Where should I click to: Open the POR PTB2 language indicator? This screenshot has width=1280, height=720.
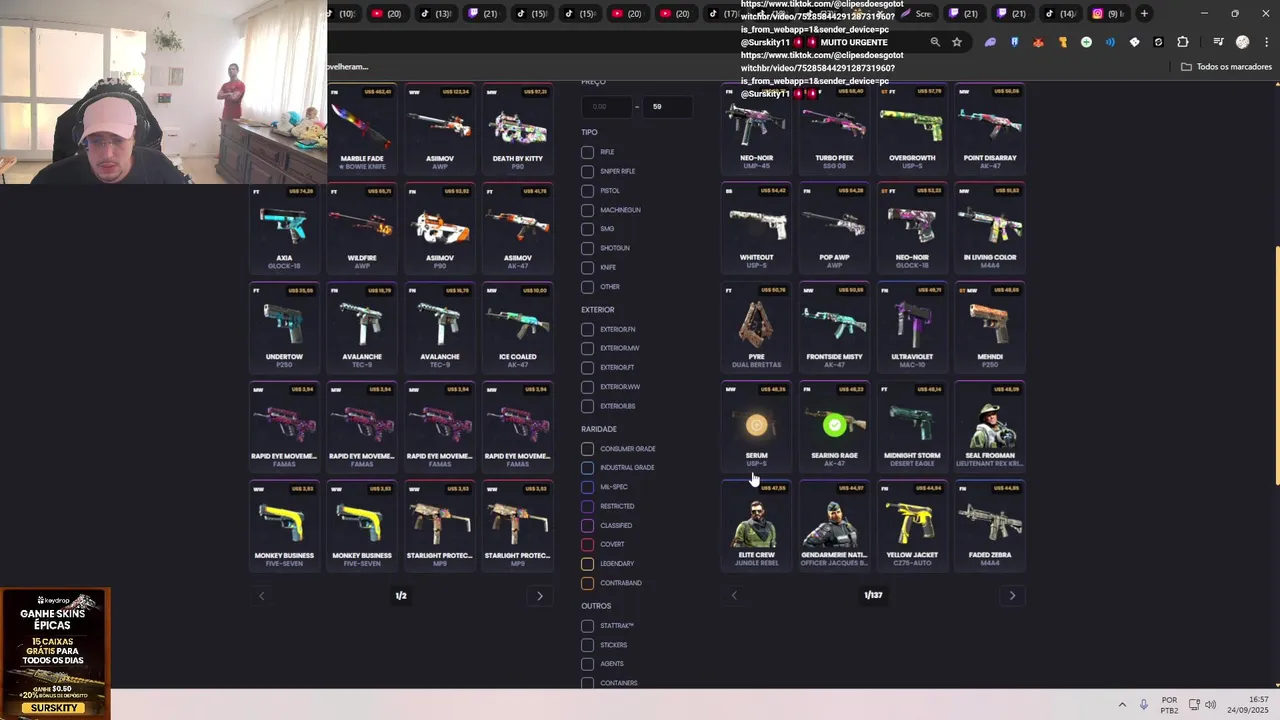tap(1169, 705)
